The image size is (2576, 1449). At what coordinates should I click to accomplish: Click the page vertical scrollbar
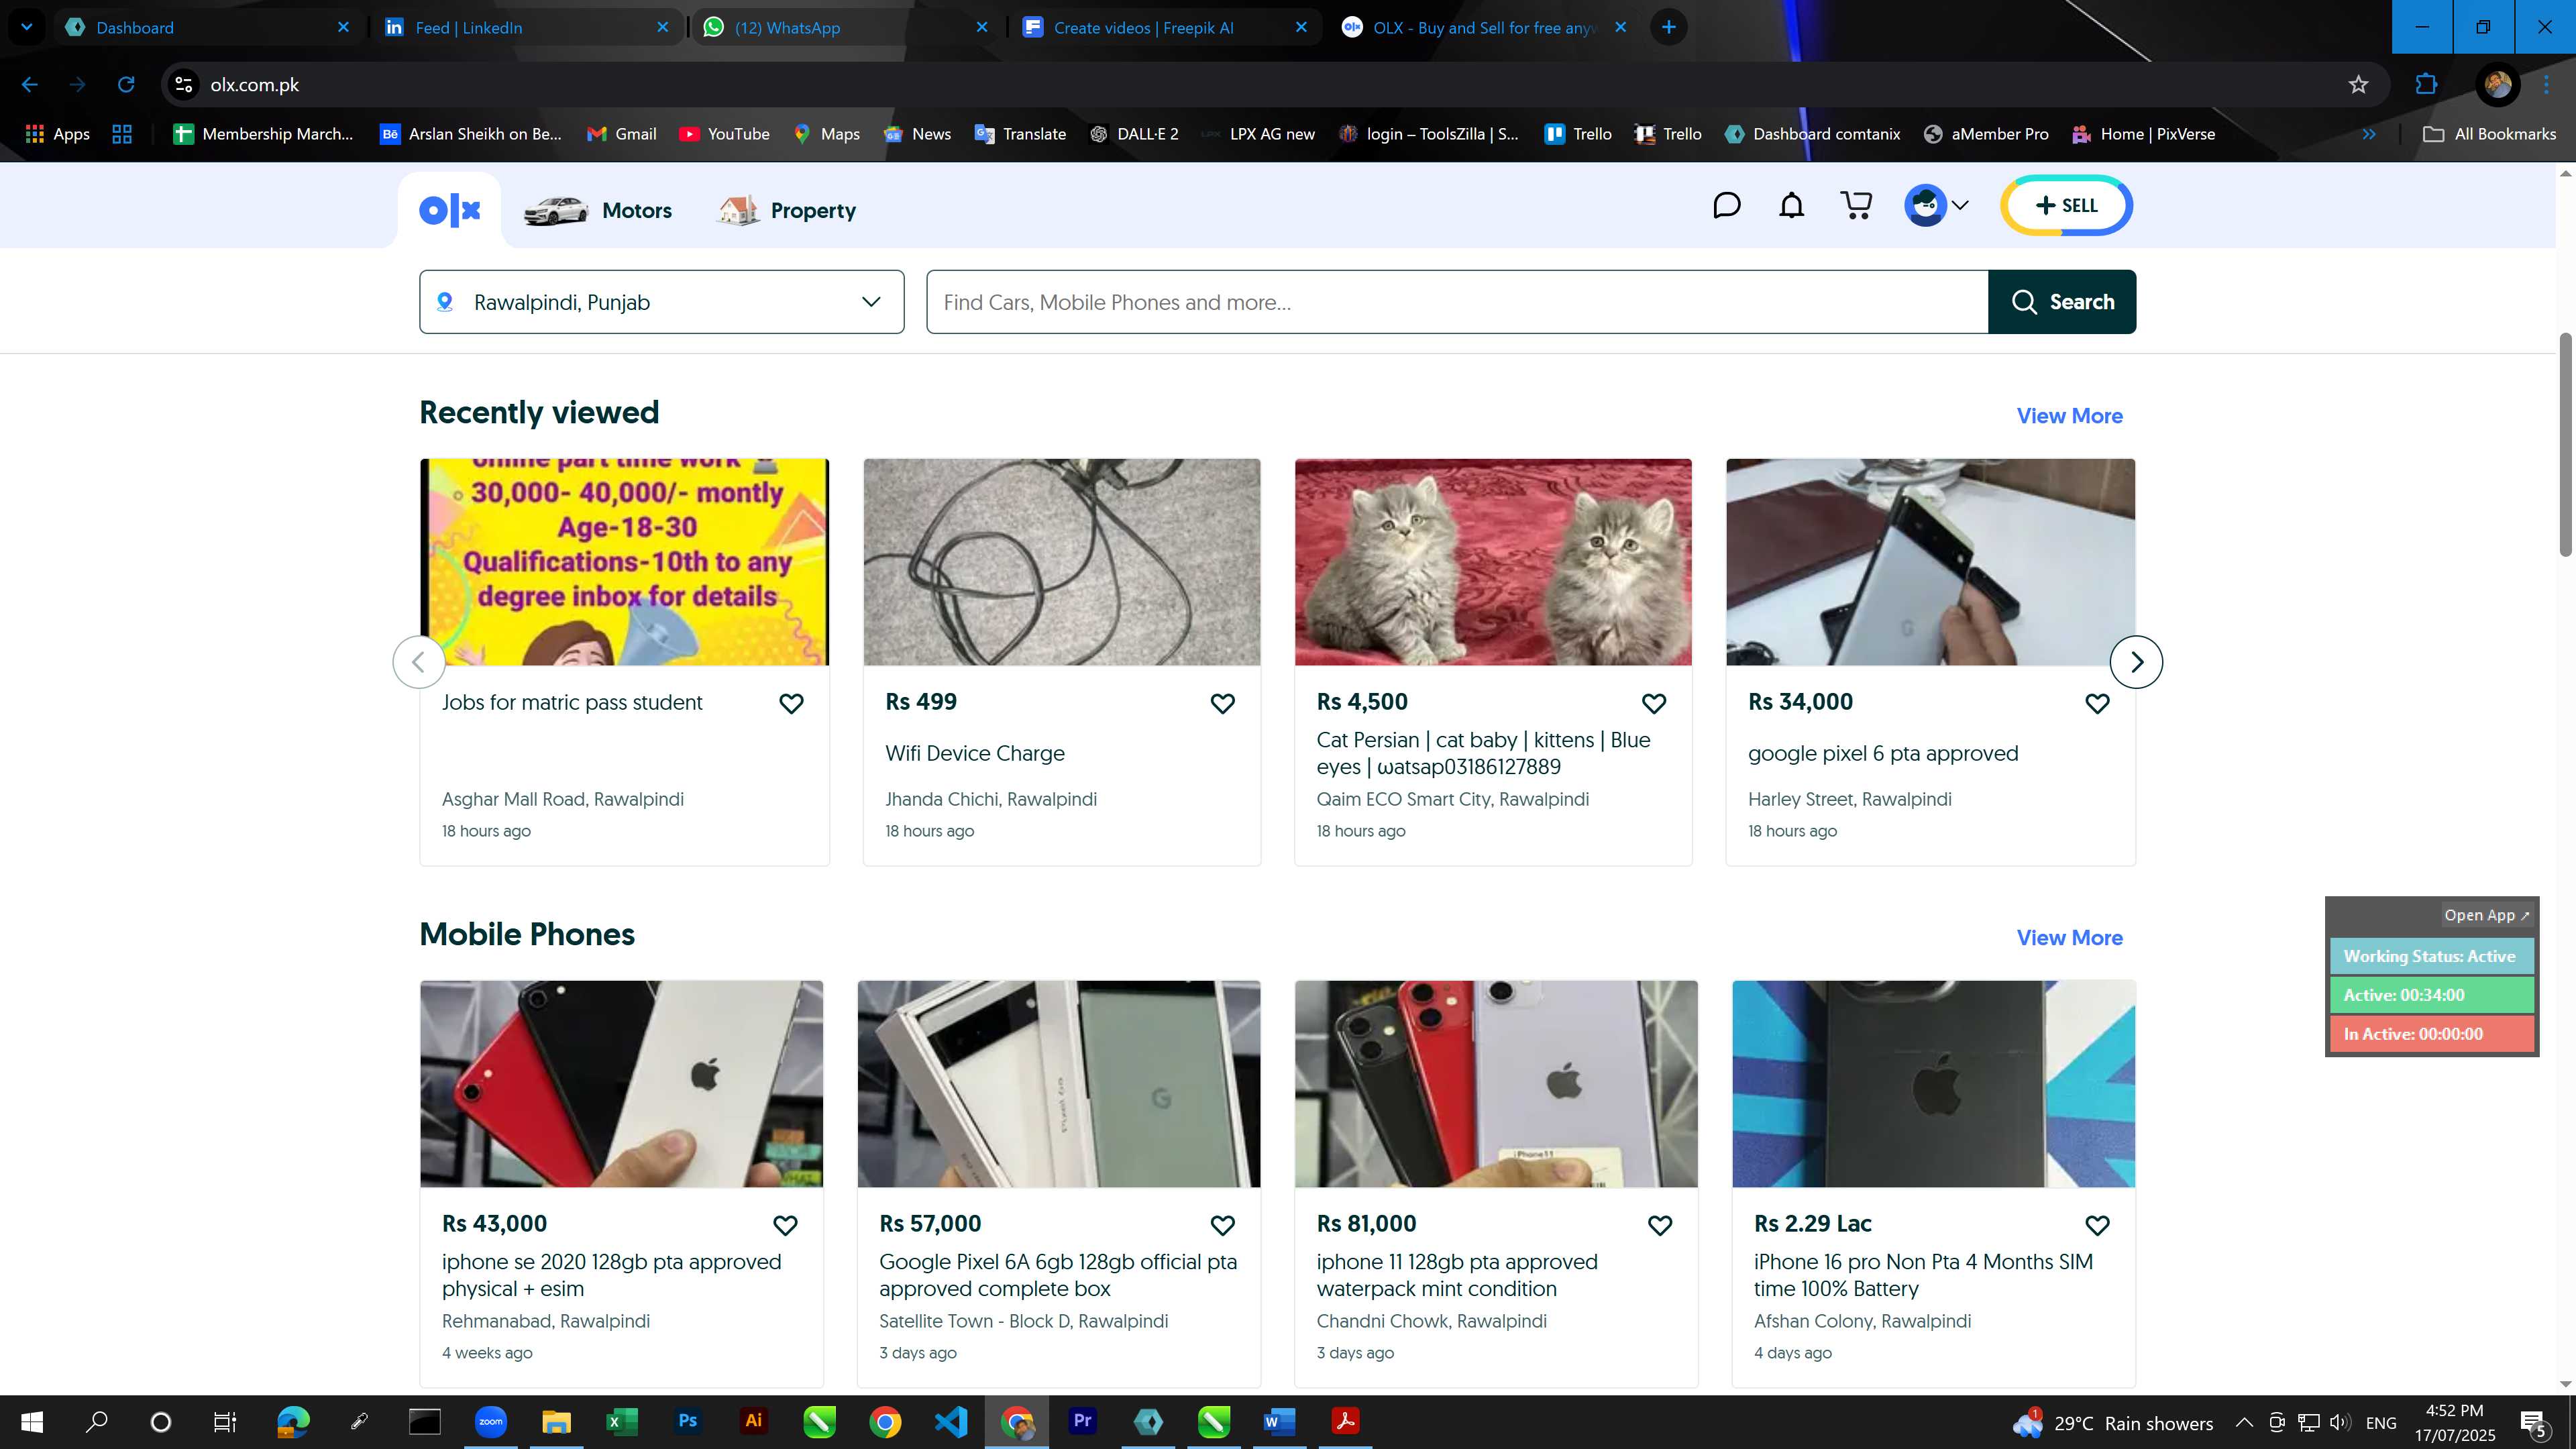[x=2565, y=445]
